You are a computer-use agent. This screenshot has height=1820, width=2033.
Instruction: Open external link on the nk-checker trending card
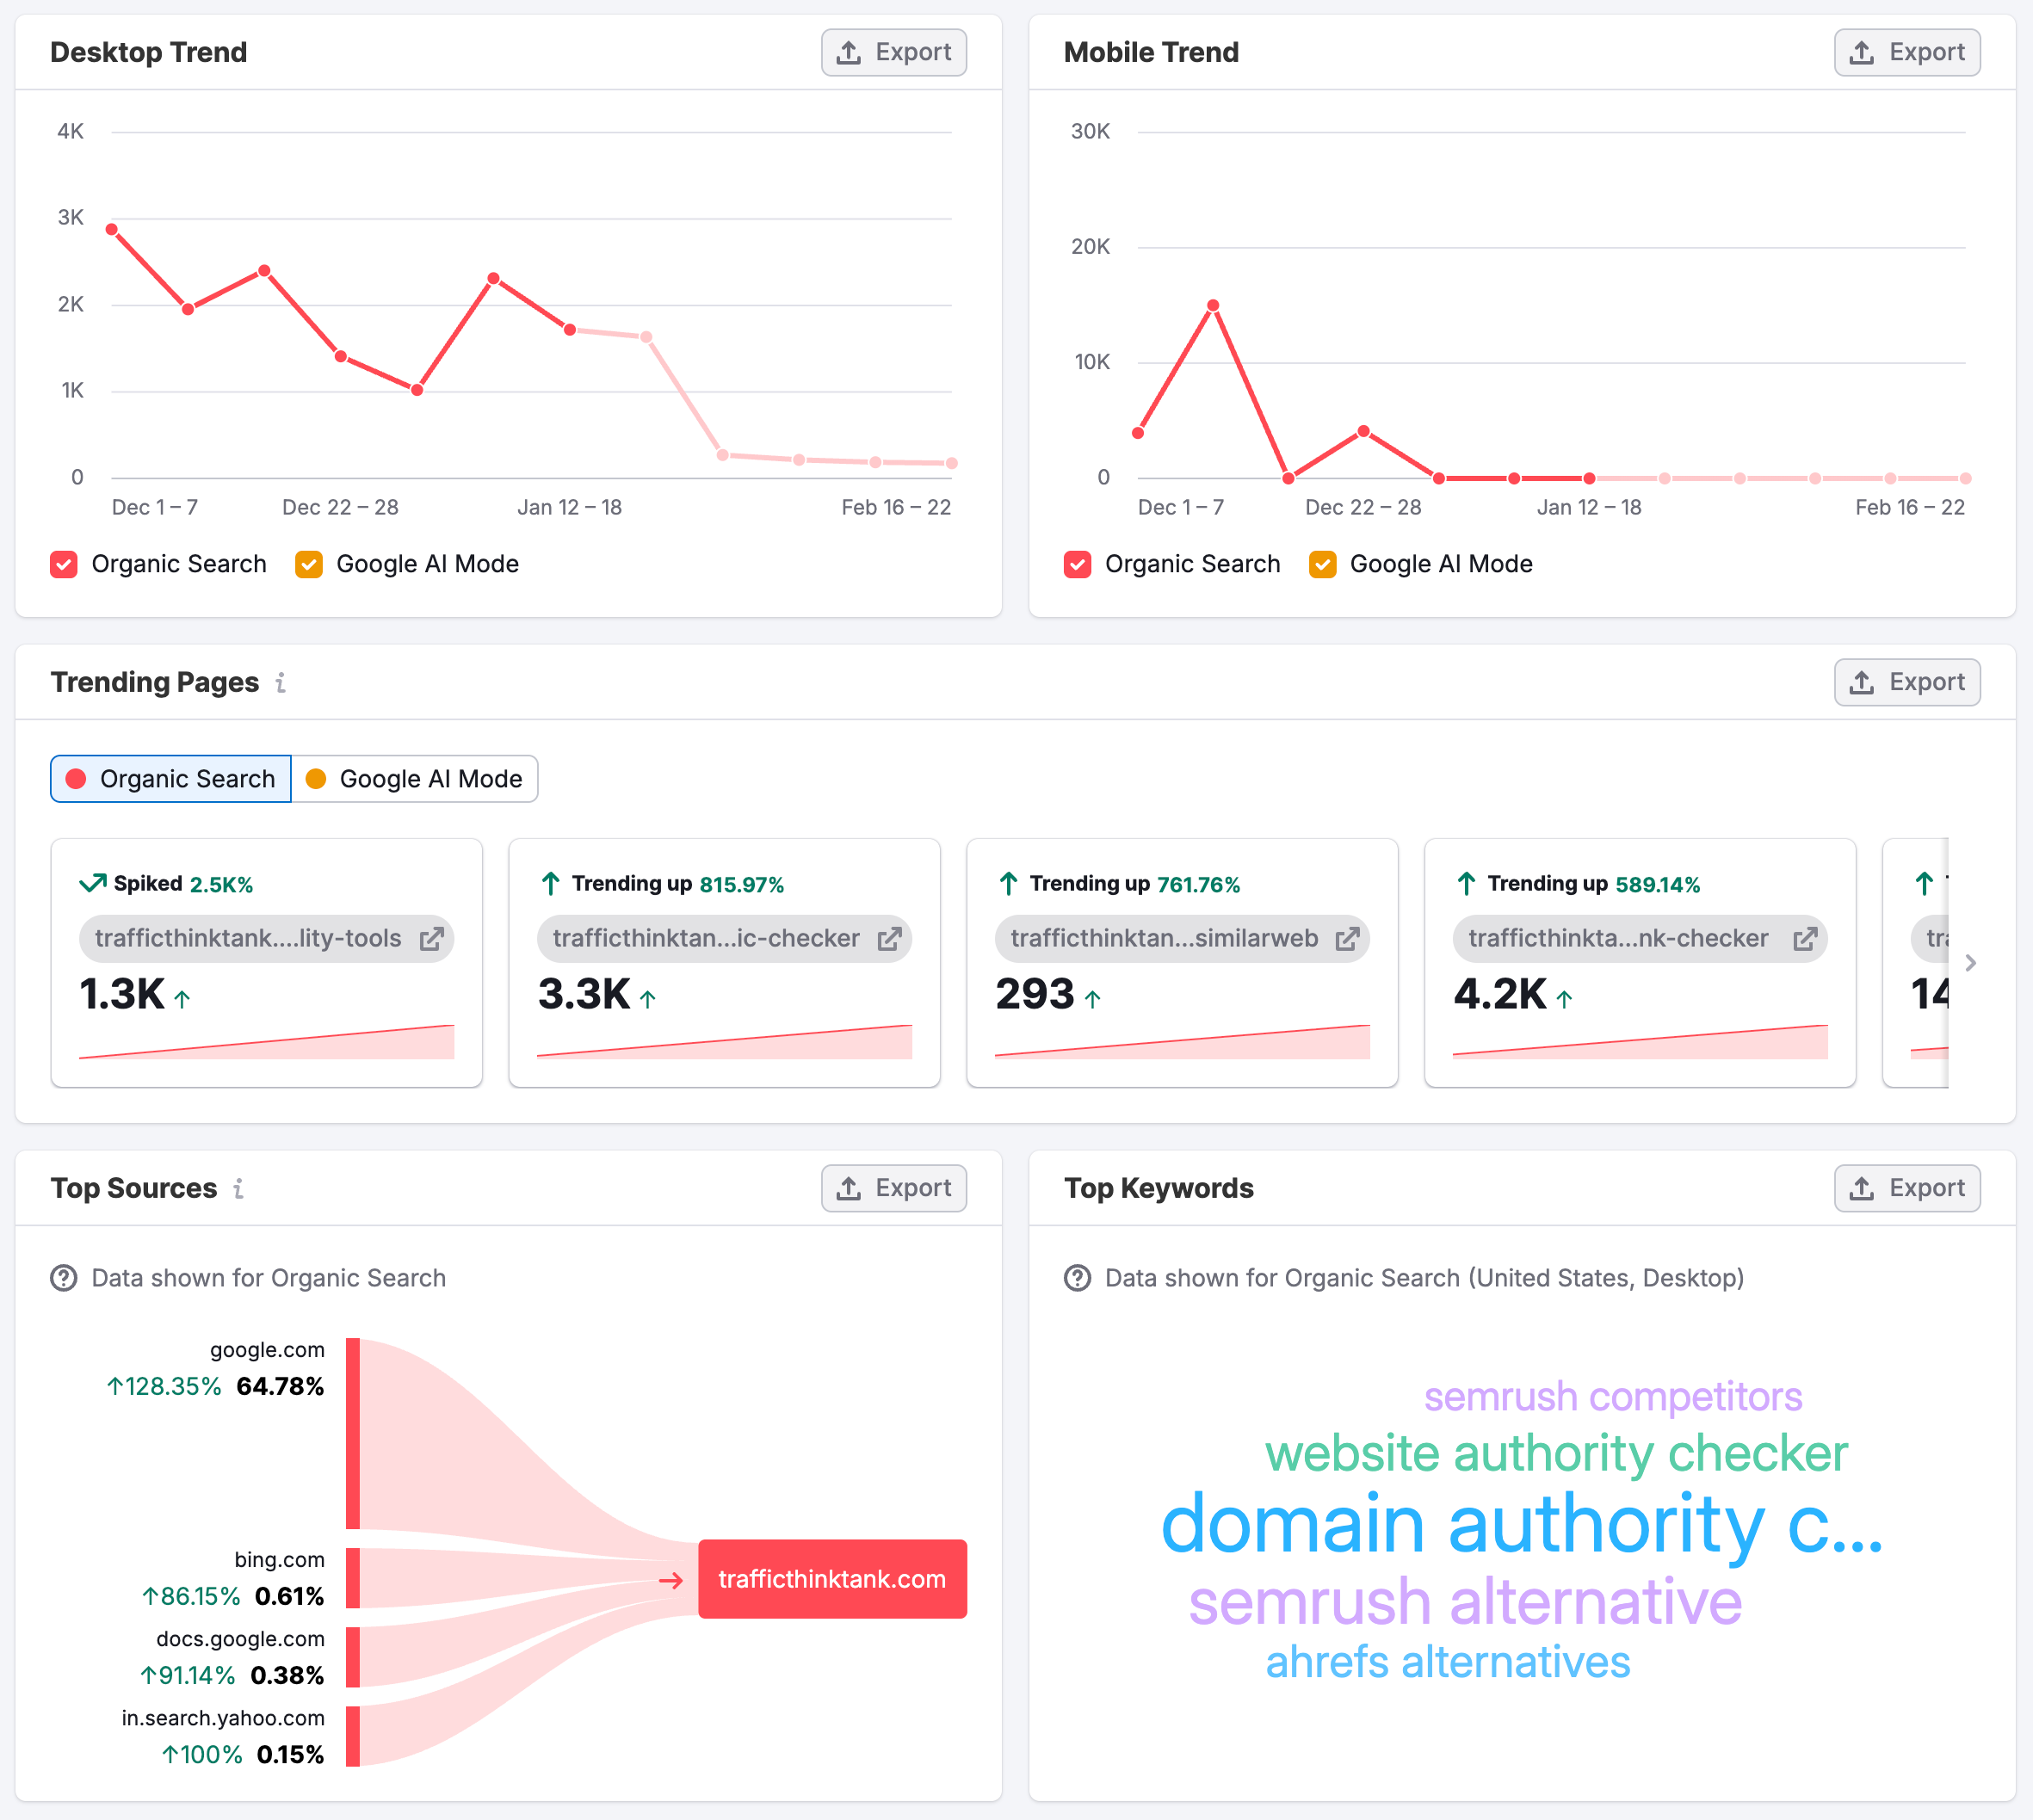click(1805, 939)
